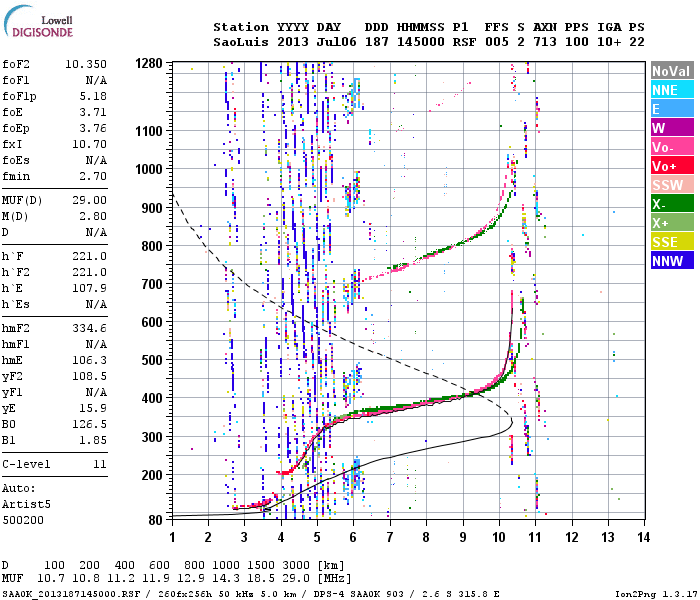This screenshot has width=700, height=600.
Task: Click the yF2 value 108.5
Action: [89, 376]
